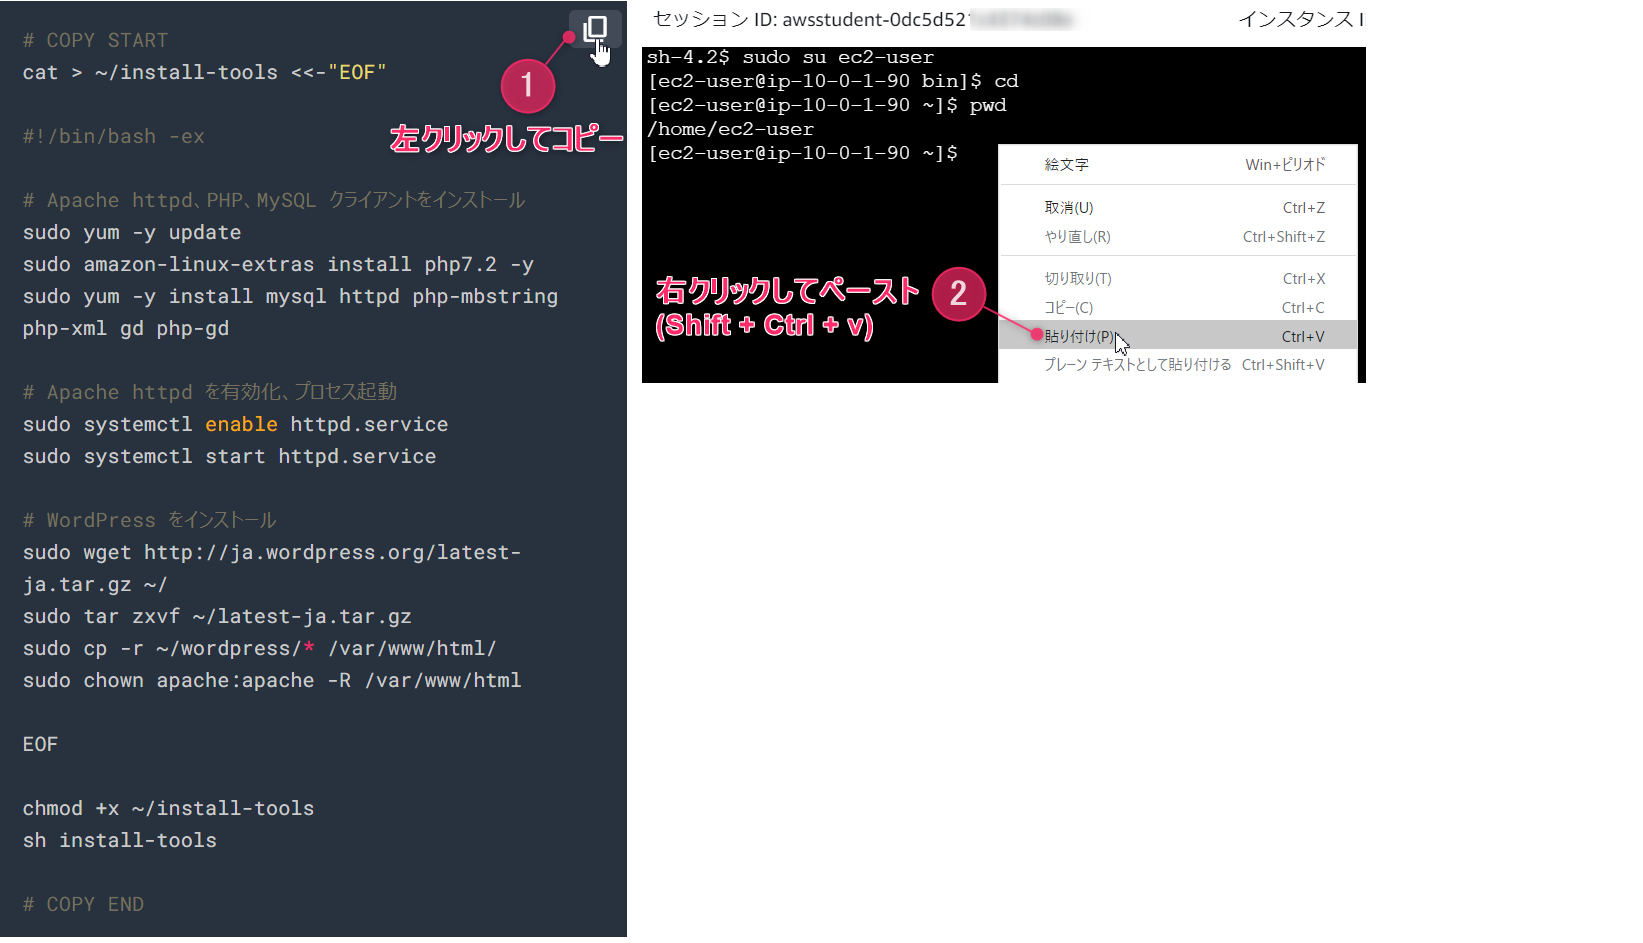Click the 右クリックしてペースト annotation text
This screenshot has height=943, width=1643.
tap(786, 291)
